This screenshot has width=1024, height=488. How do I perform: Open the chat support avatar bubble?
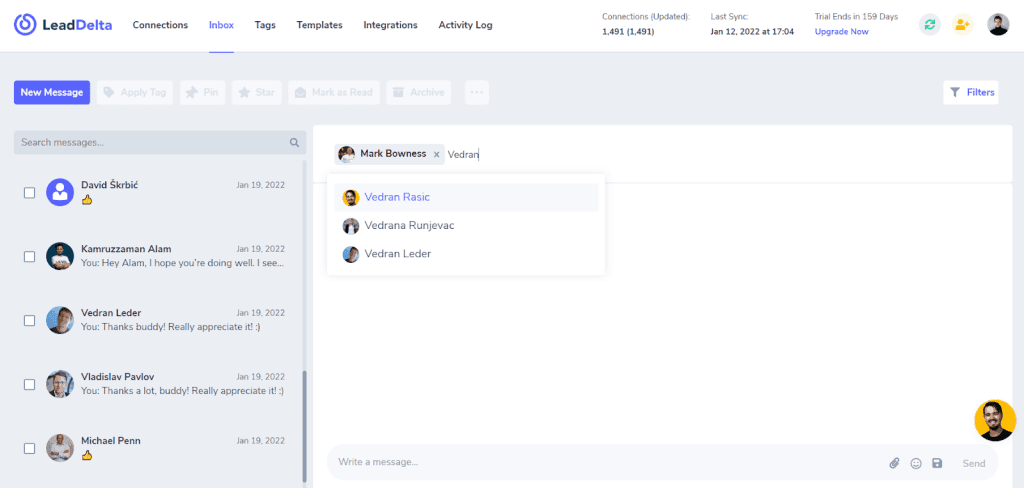pyautogui.click(x=995, y=421)
